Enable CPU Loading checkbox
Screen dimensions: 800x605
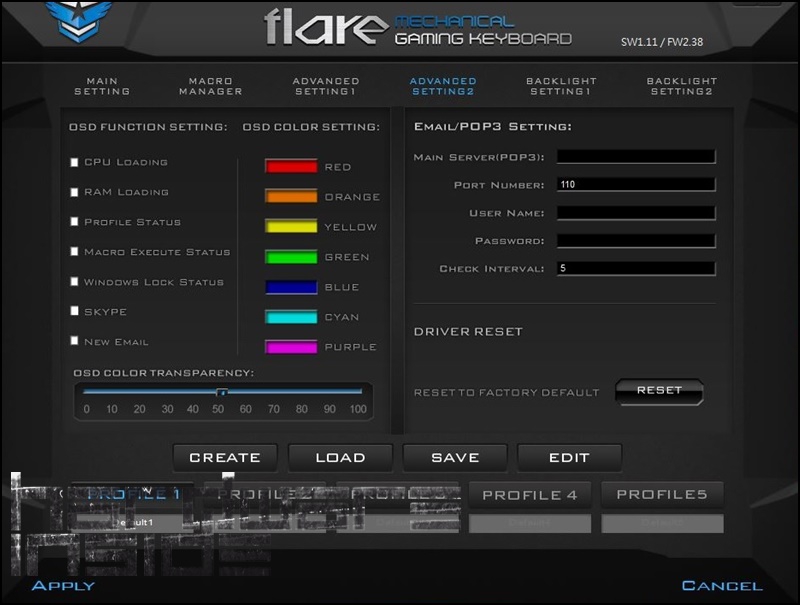click(x=74, y=162)
